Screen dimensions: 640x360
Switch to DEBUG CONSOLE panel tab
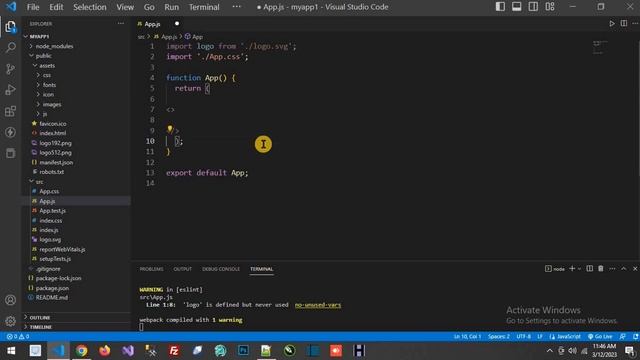pos(221,269)
